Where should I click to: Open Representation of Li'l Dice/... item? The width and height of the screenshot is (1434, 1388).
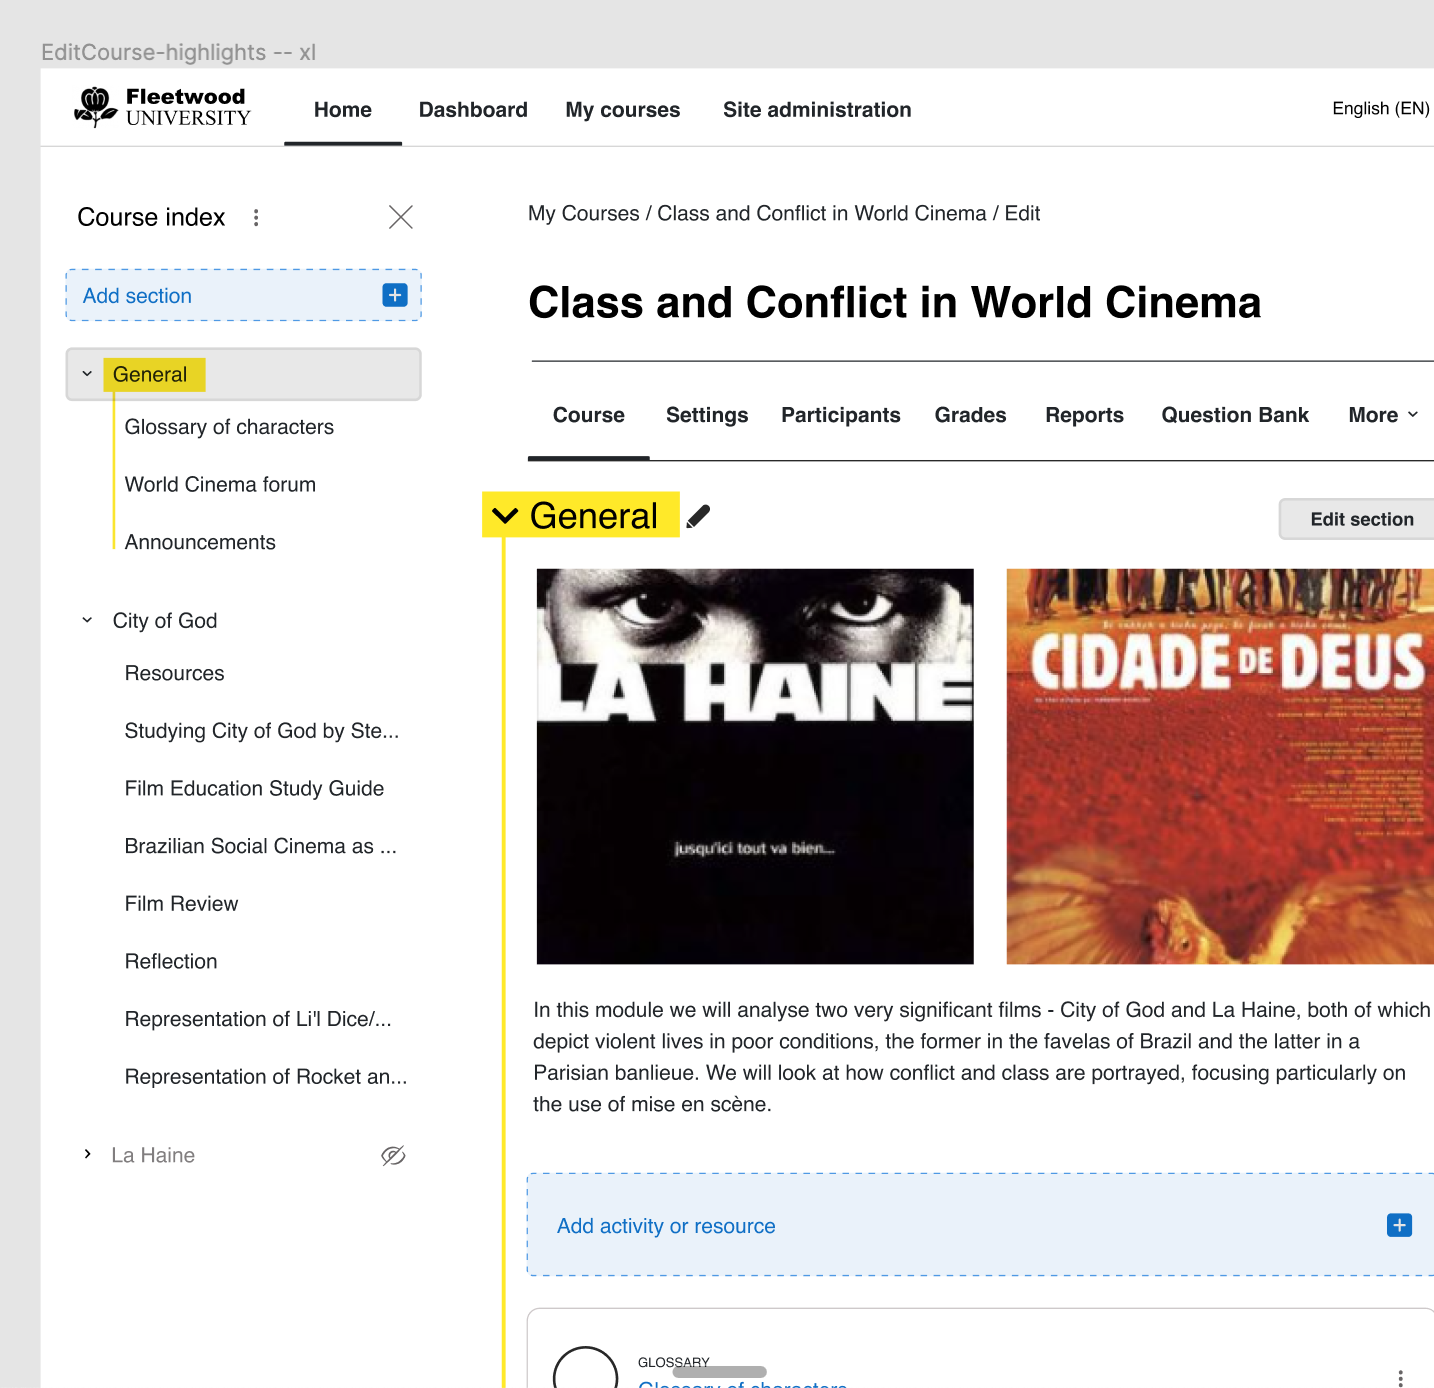(258, 1019)
